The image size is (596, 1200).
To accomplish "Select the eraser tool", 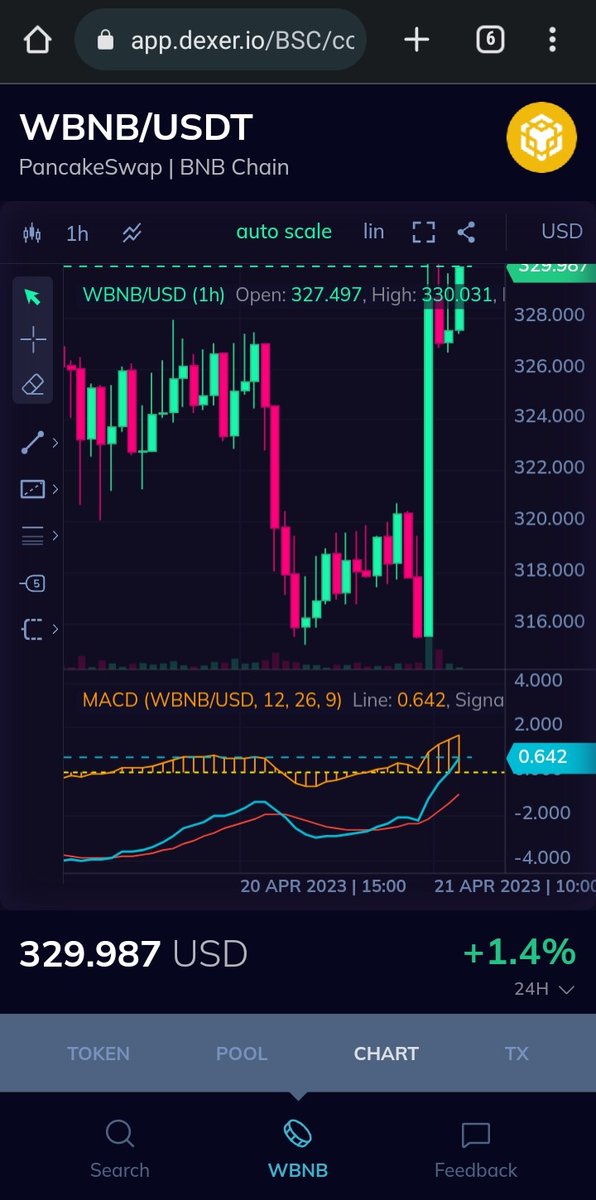I will [x=33, y=384].
